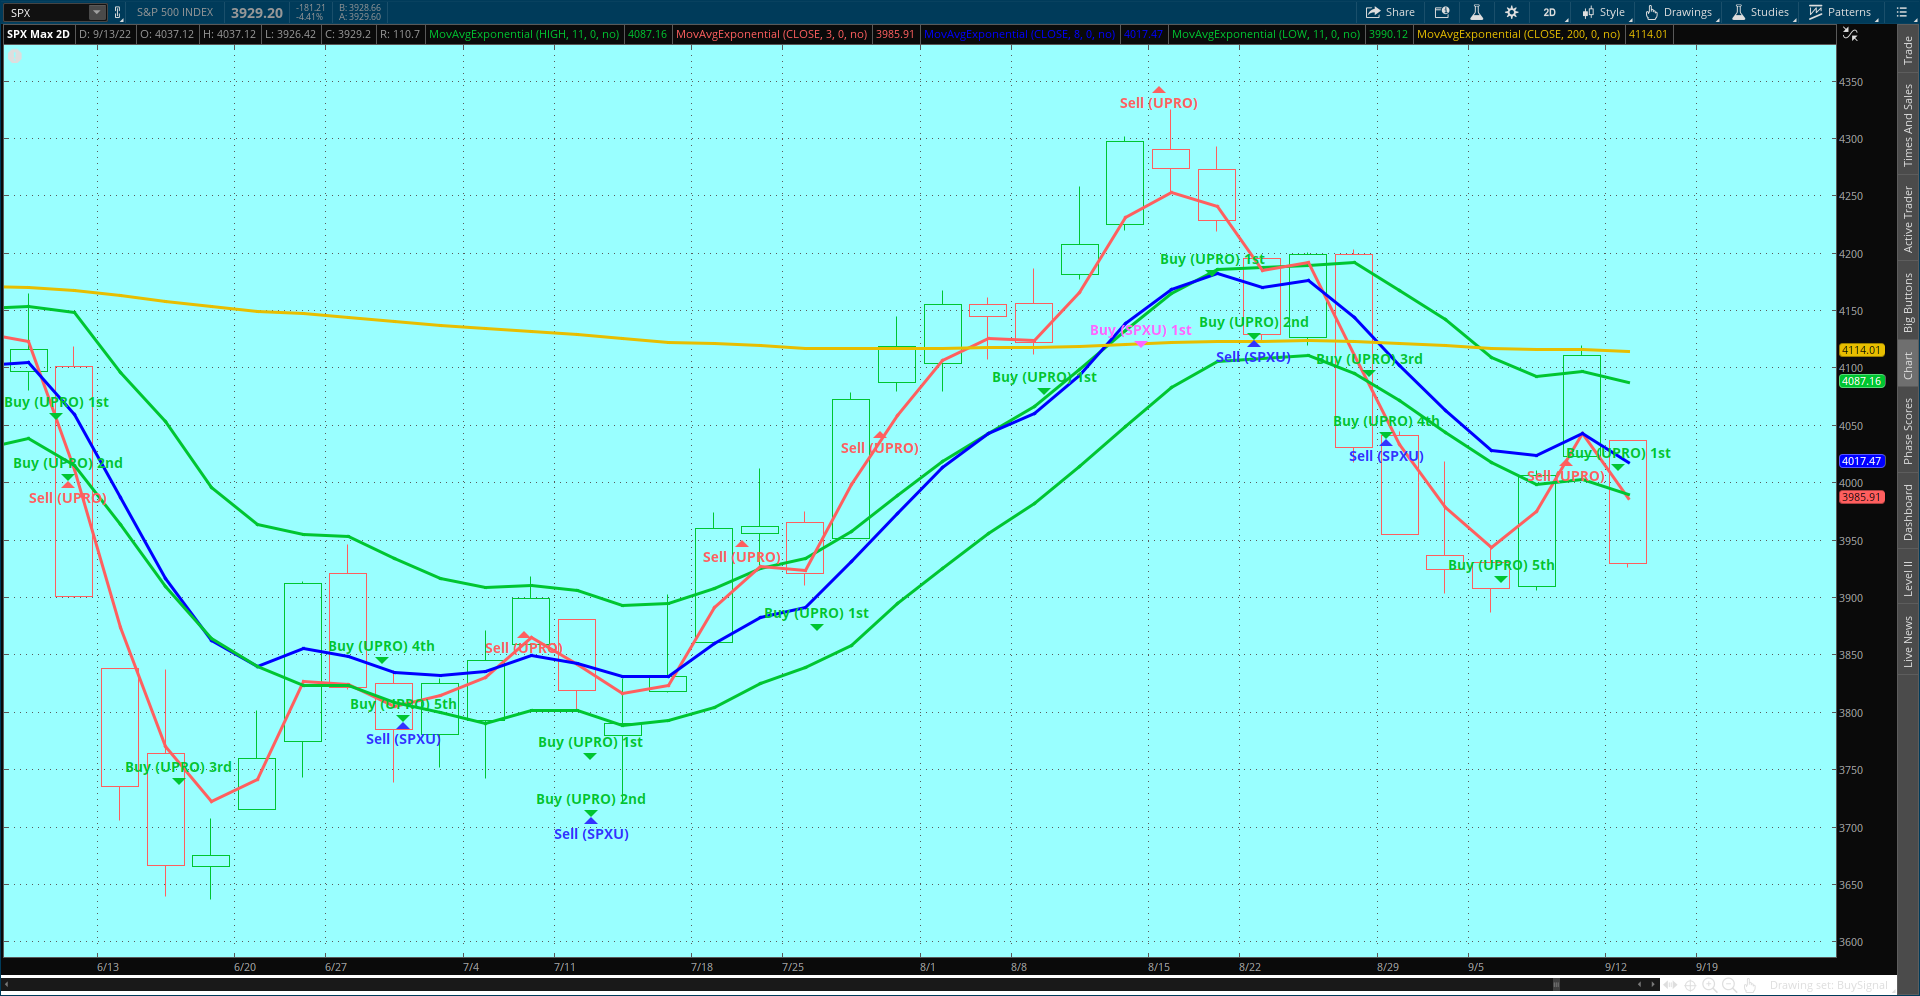Open the Drawings menu

pos(1679,12)
